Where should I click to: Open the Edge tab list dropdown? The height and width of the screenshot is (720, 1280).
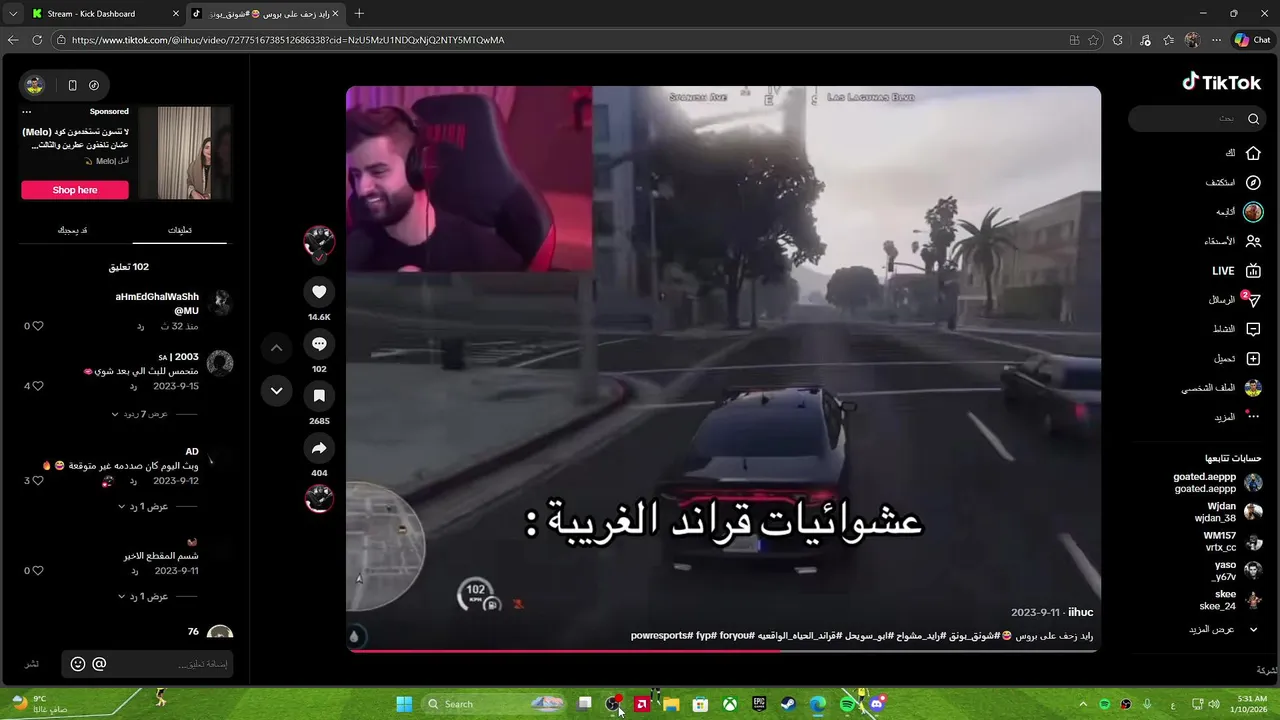pos(13,14)
